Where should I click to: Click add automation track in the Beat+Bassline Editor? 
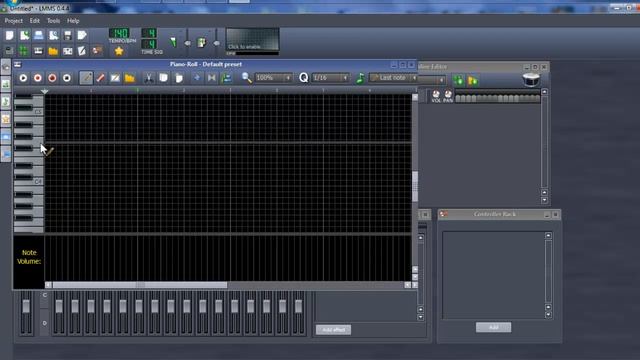tap(473, 80)
